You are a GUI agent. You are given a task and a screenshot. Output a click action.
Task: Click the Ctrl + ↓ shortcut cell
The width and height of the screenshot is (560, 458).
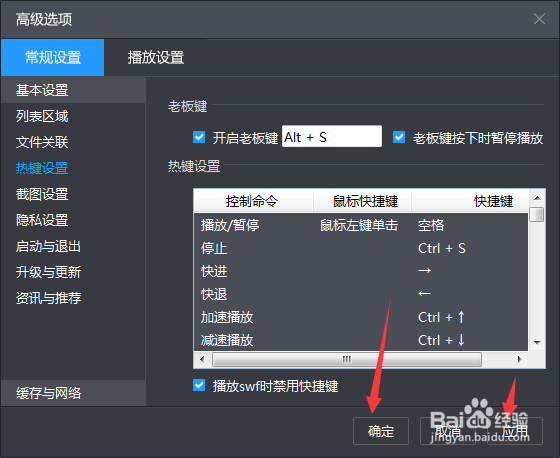(x=441, y=340)
